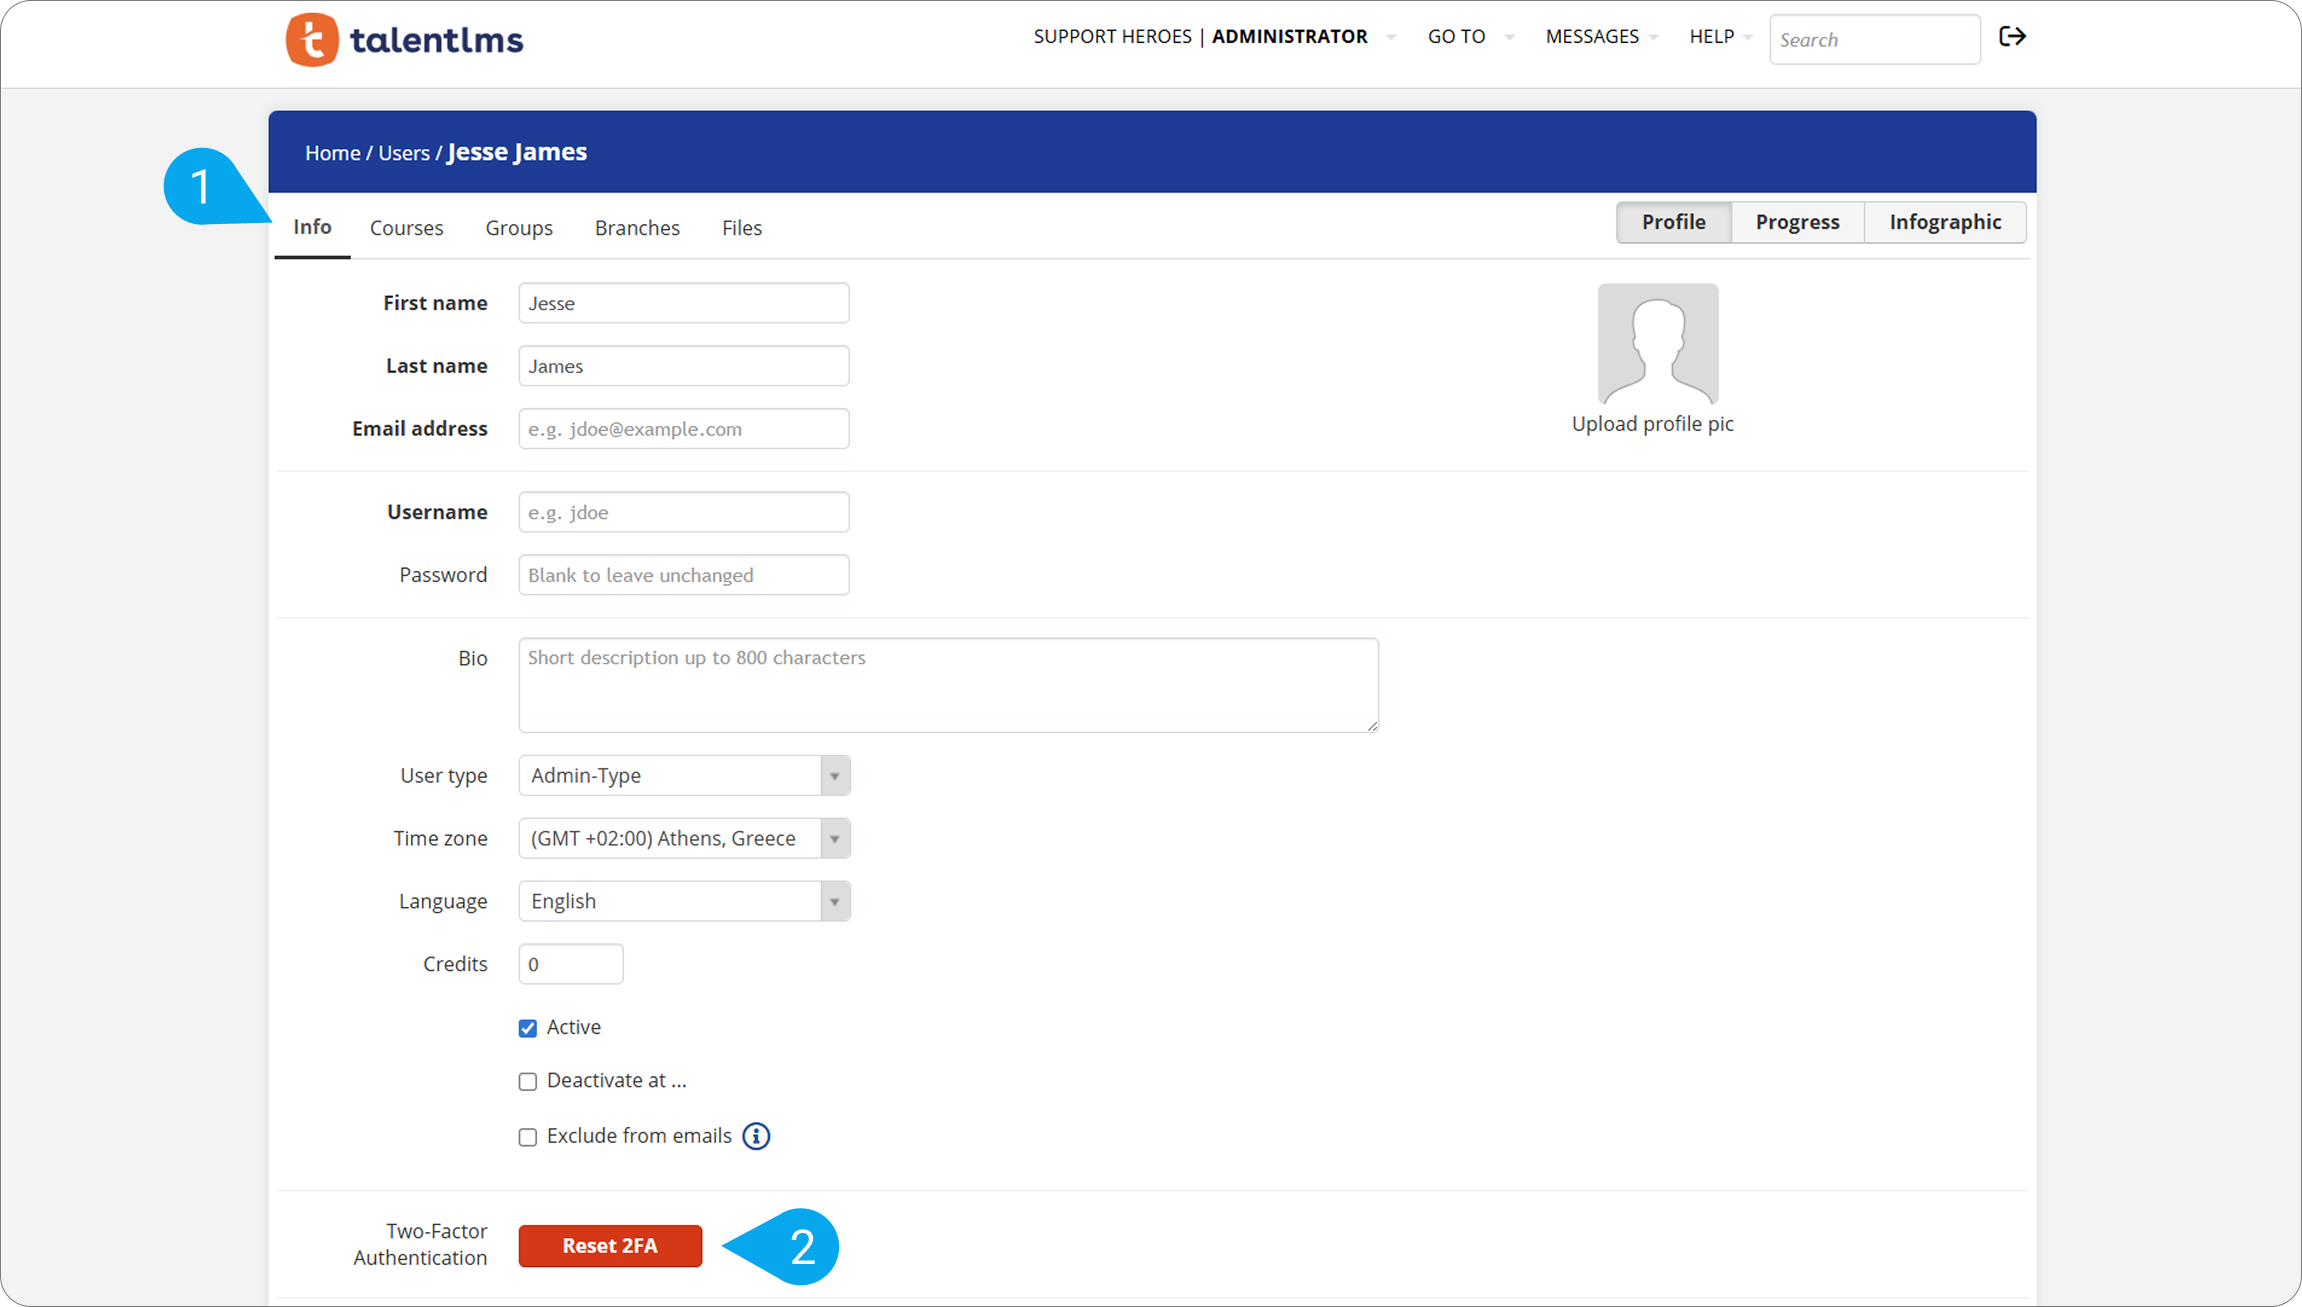Enable the Deactivate at checkbox

pyautogui.click(x=528, y=1081)
